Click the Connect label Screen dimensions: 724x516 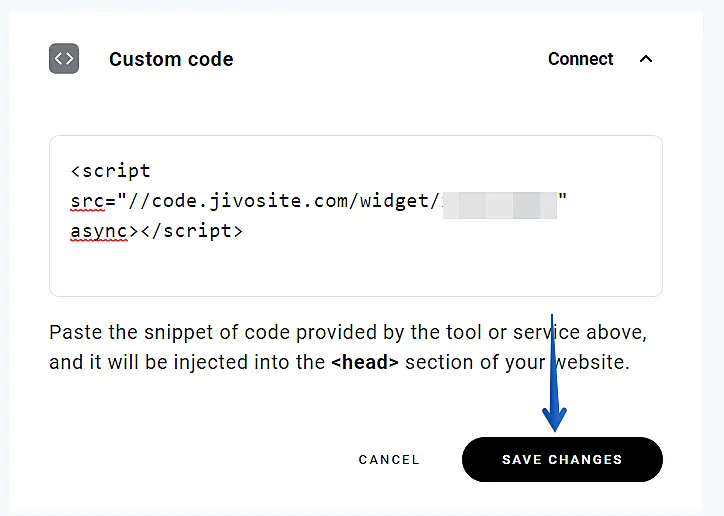(580, 59)
